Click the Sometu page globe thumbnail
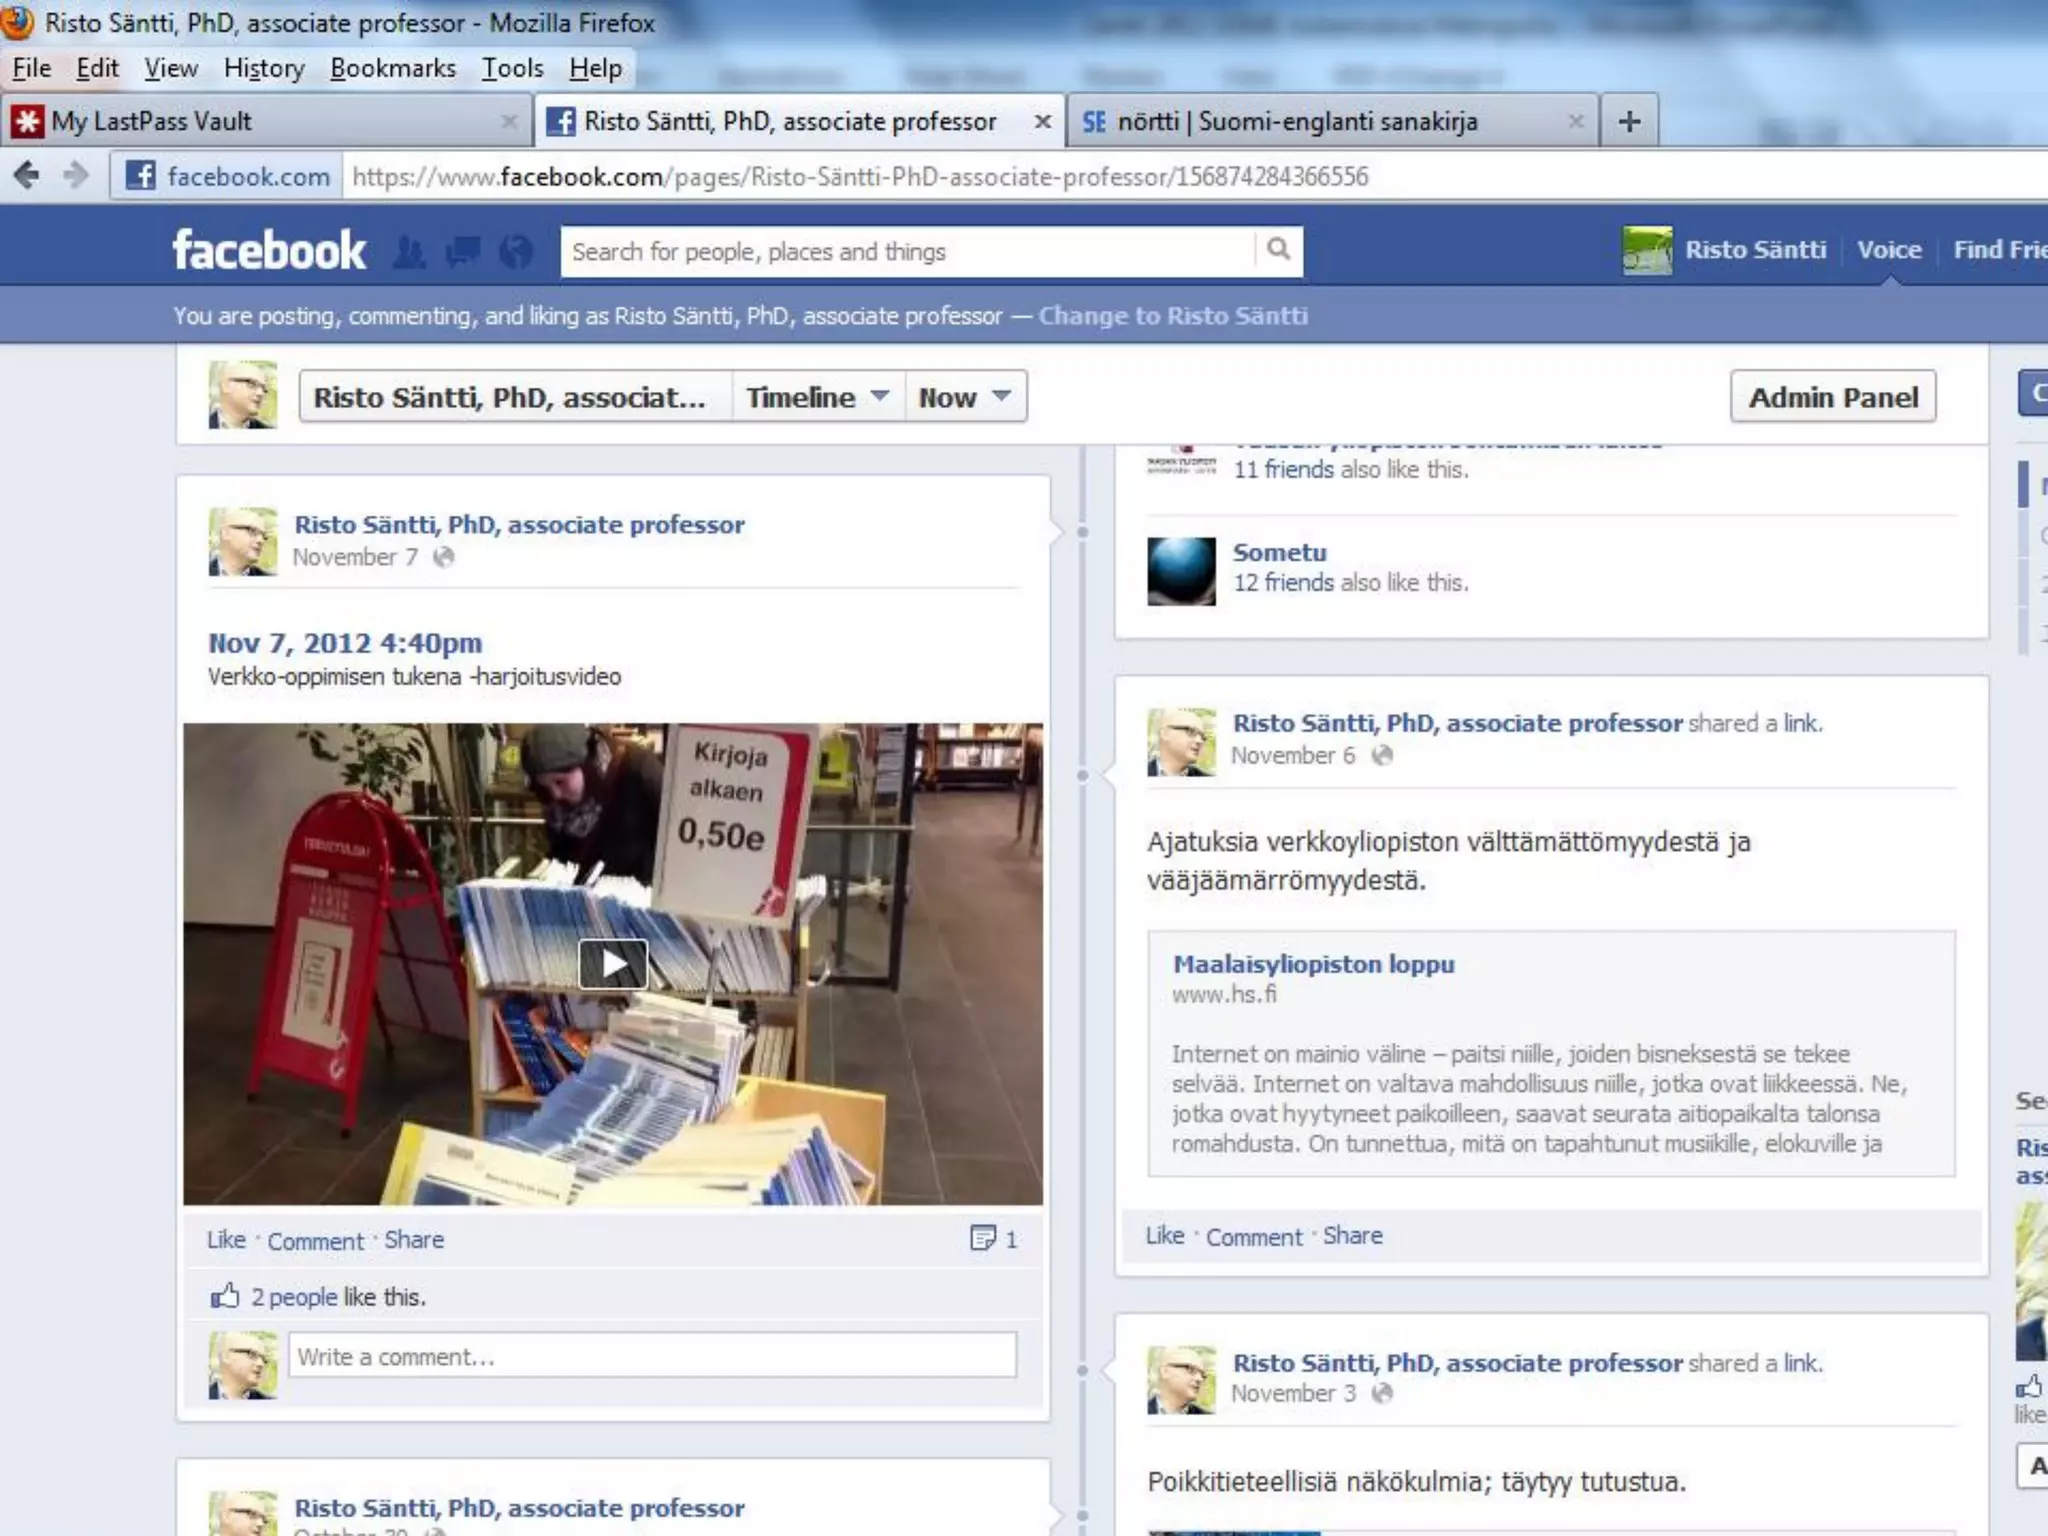Viewport: 2048px width, 1536px height. [1181, 570]
